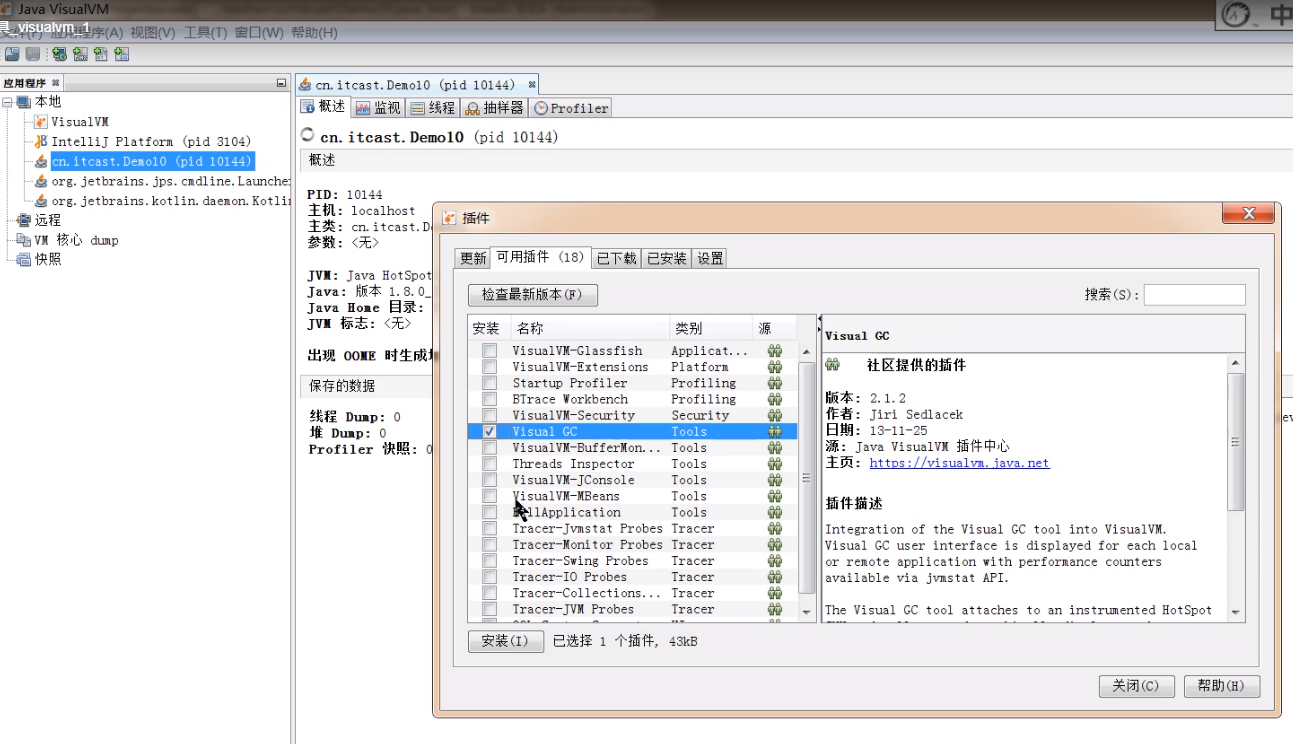The height and width of the screenshot is (744, 1293).
Task: Click the source icon of Tracer-Jvmstat Probes row
Action: pos(774,528)
